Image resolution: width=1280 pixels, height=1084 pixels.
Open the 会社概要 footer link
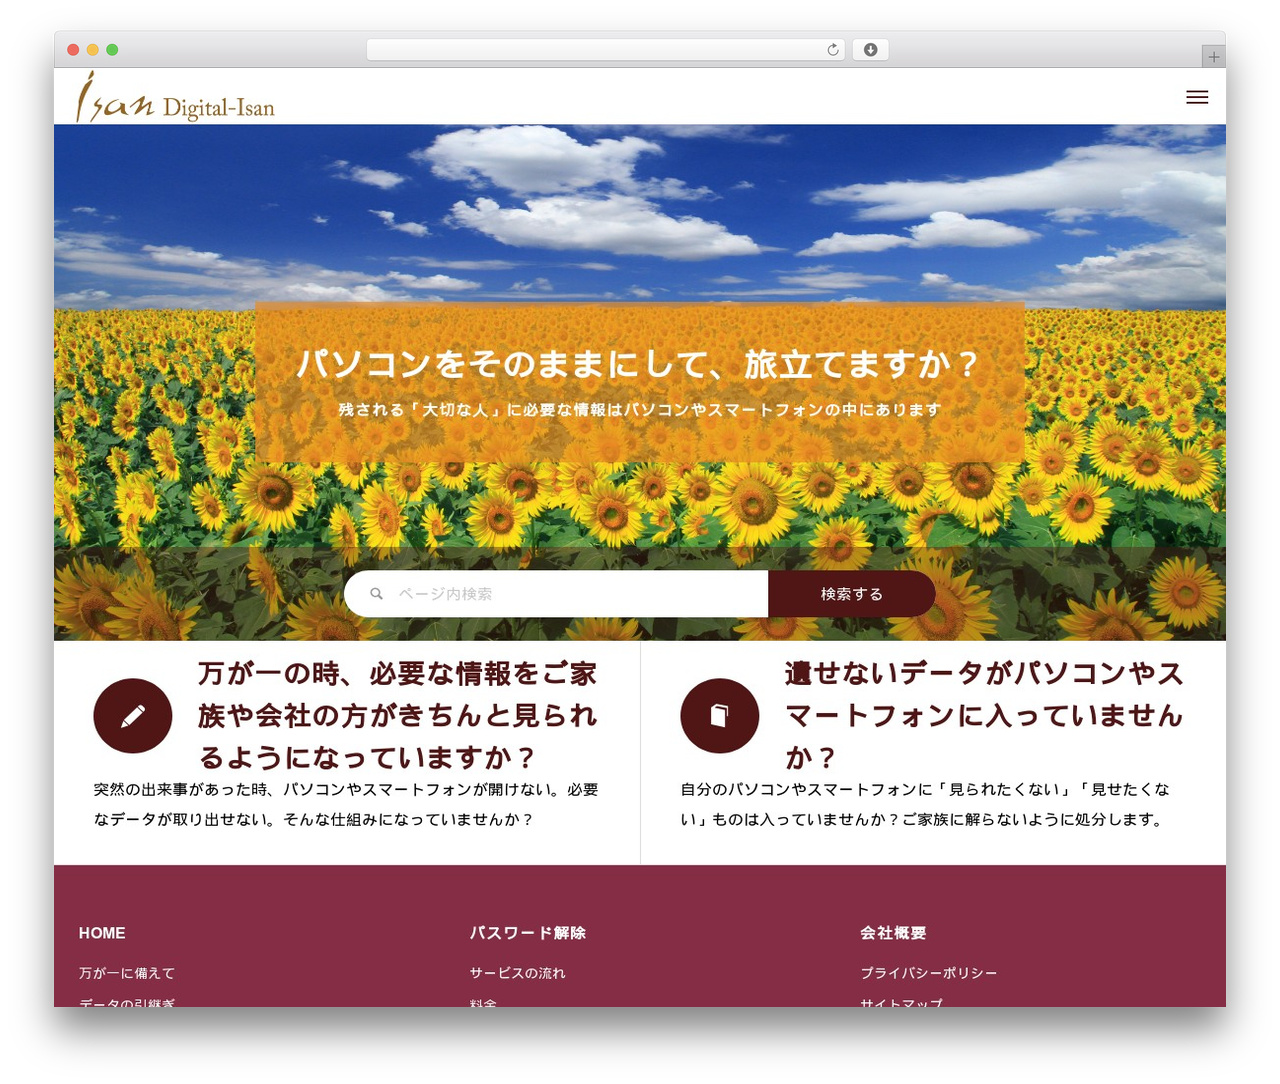(893, 933)
